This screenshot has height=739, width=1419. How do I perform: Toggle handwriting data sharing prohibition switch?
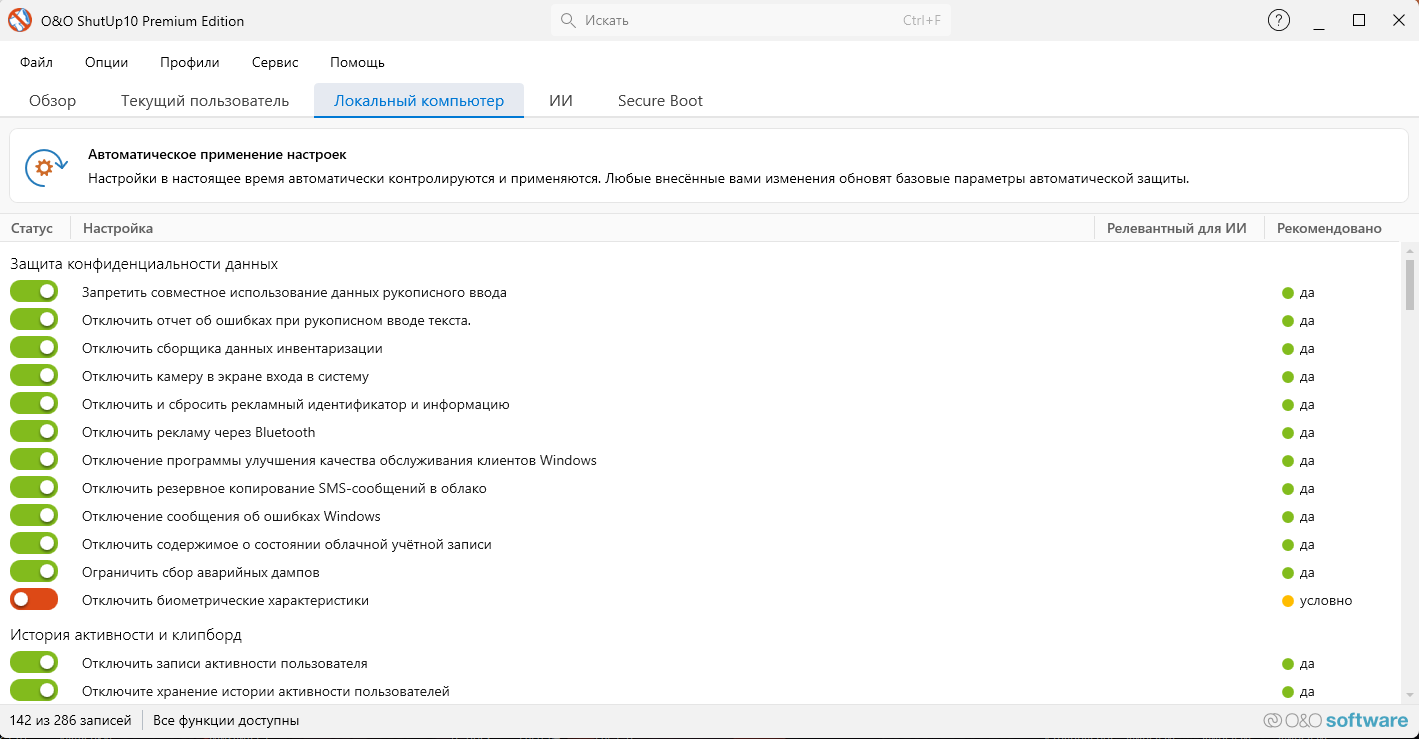[34, 292]
